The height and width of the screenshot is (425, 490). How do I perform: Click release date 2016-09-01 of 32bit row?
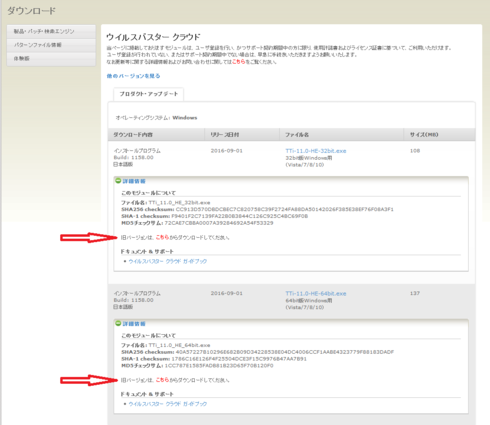pyautogui.click(x=227, y=151)
